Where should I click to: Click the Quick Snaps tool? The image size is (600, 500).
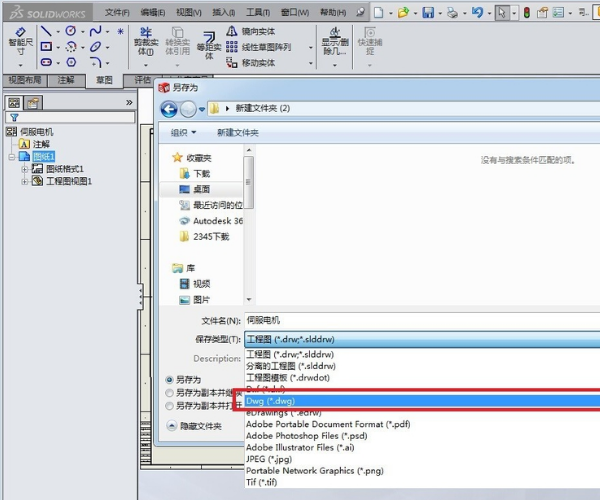click(370, 41)
